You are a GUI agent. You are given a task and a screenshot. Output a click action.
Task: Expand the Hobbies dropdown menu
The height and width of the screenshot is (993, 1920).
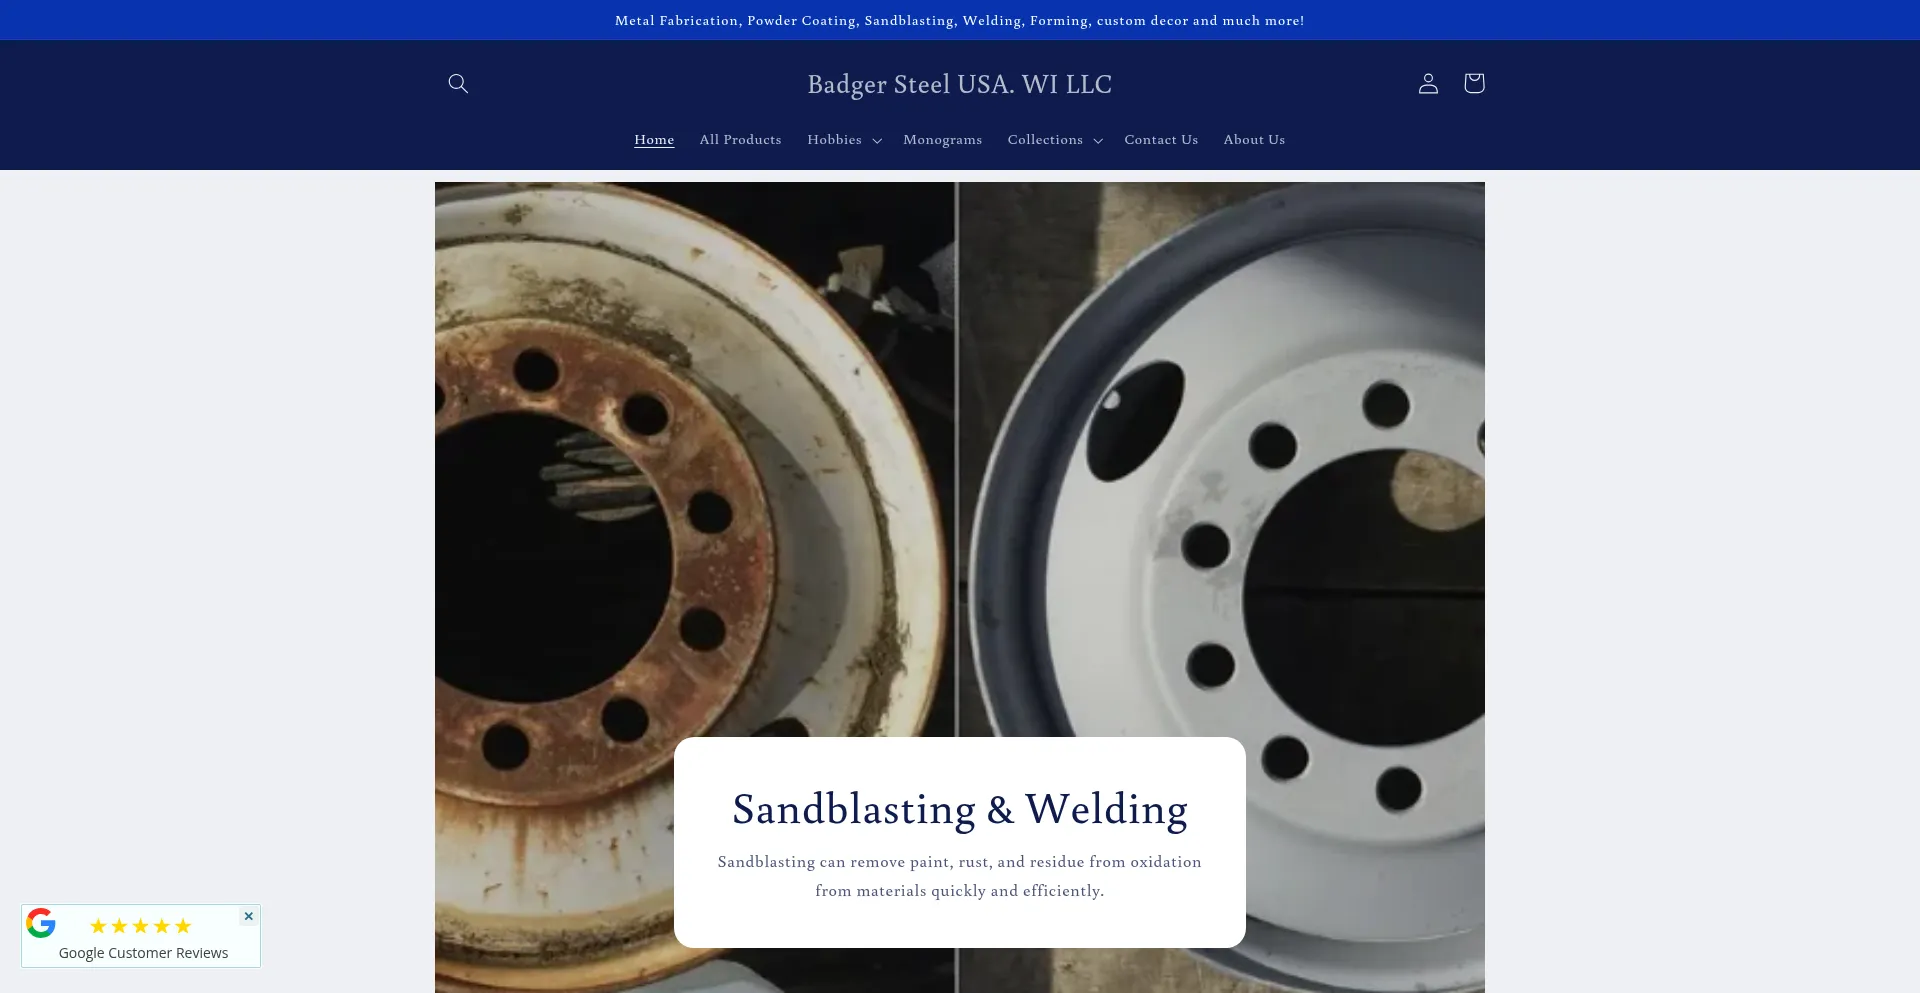(x=845, y=140)
